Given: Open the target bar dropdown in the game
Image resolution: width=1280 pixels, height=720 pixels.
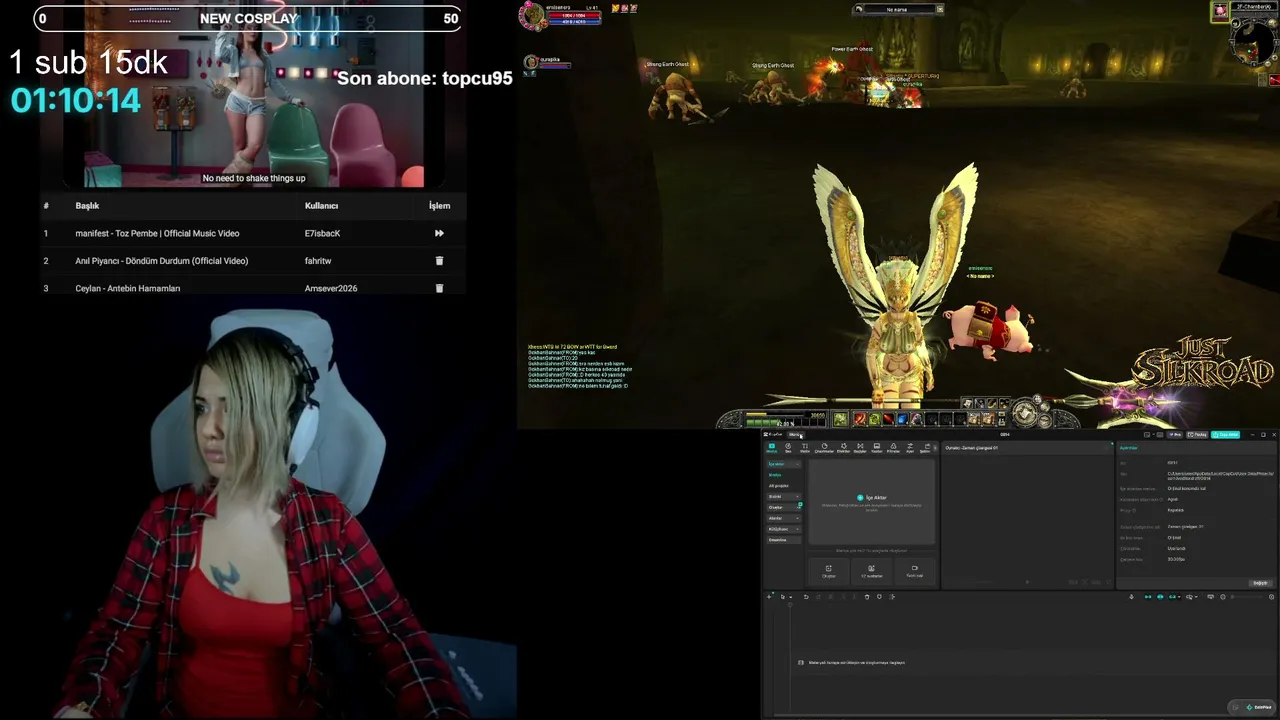Looking at the screenshot, I should [939, 9].
